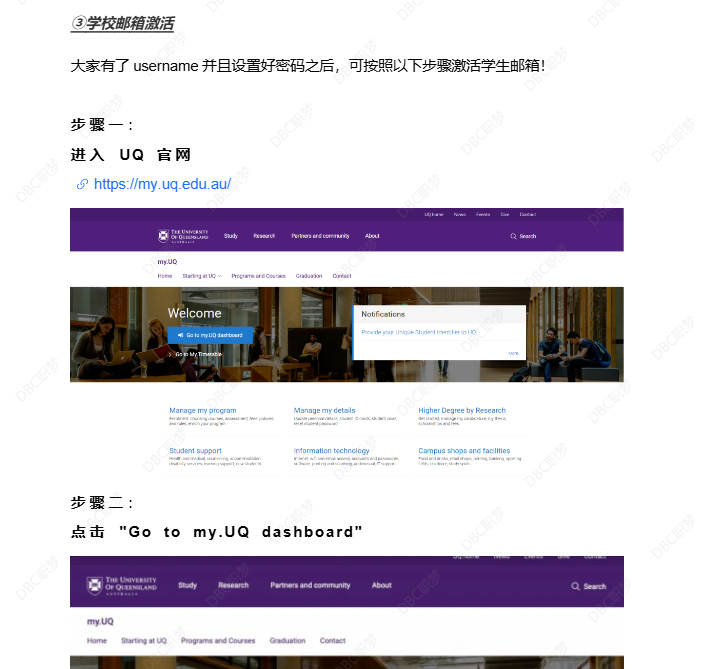Open the Unique Student Identifier notification link

click(419, 332)
